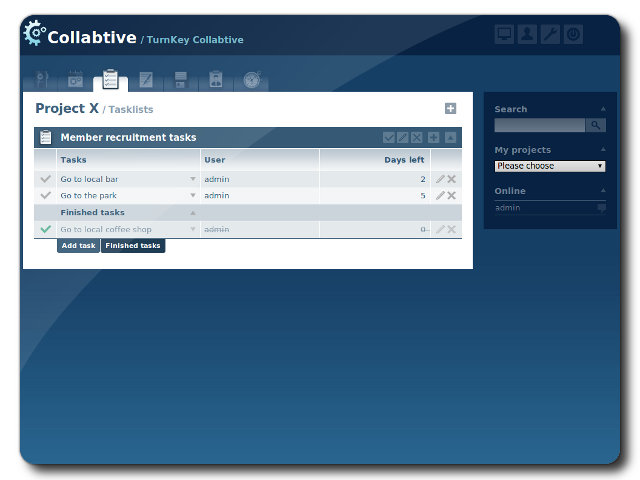Open administration wrench icon
The width and height of the screenshot is (640, 480).
point(550,35)
